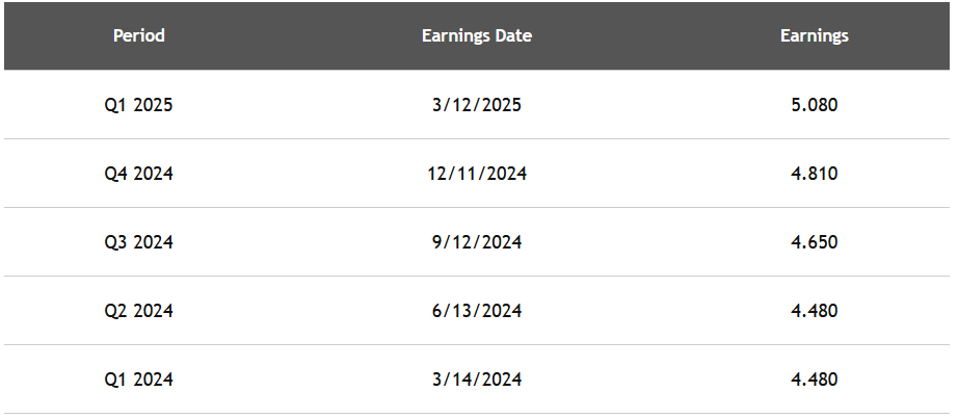The image size is (958, 418).
Task: Click the 5.080 earnings value
Action: (x=814, y=104)
